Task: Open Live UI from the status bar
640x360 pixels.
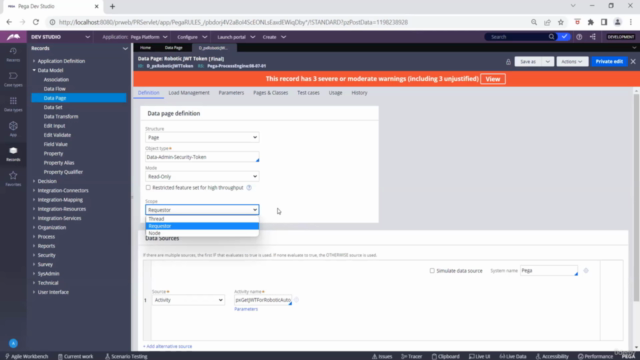Action: pos(480,356)
